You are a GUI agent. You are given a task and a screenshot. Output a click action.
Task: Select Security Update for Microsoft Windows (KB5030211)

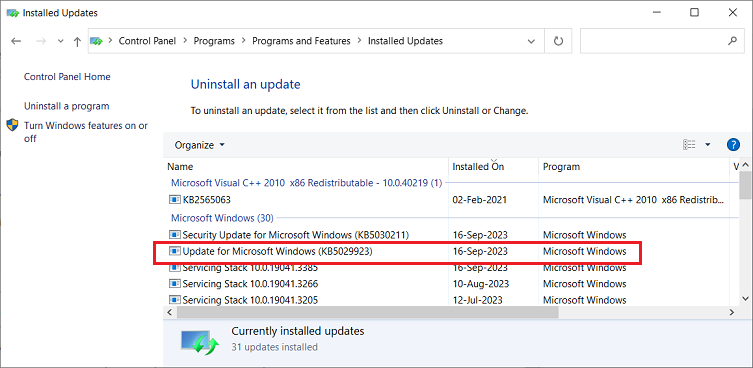click(295, 235)
